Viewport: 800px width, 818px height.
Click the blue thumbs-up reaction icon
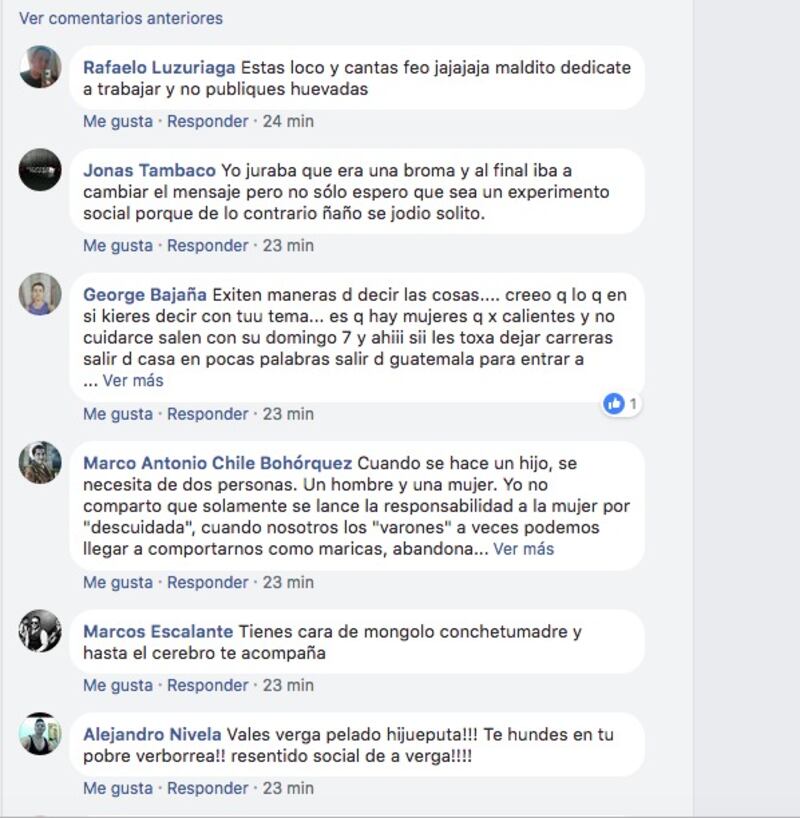[614, 404]
